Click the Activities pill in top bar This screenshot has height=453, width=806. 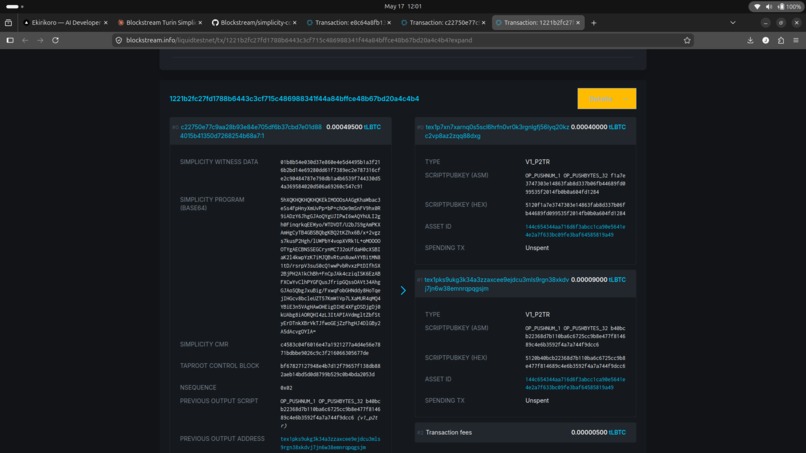pos(14,7)
